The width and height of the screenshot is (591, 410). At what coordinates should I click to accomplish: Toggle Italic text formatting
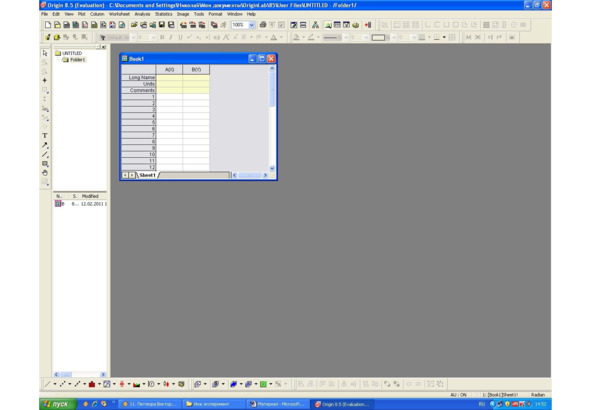point(171,37)
